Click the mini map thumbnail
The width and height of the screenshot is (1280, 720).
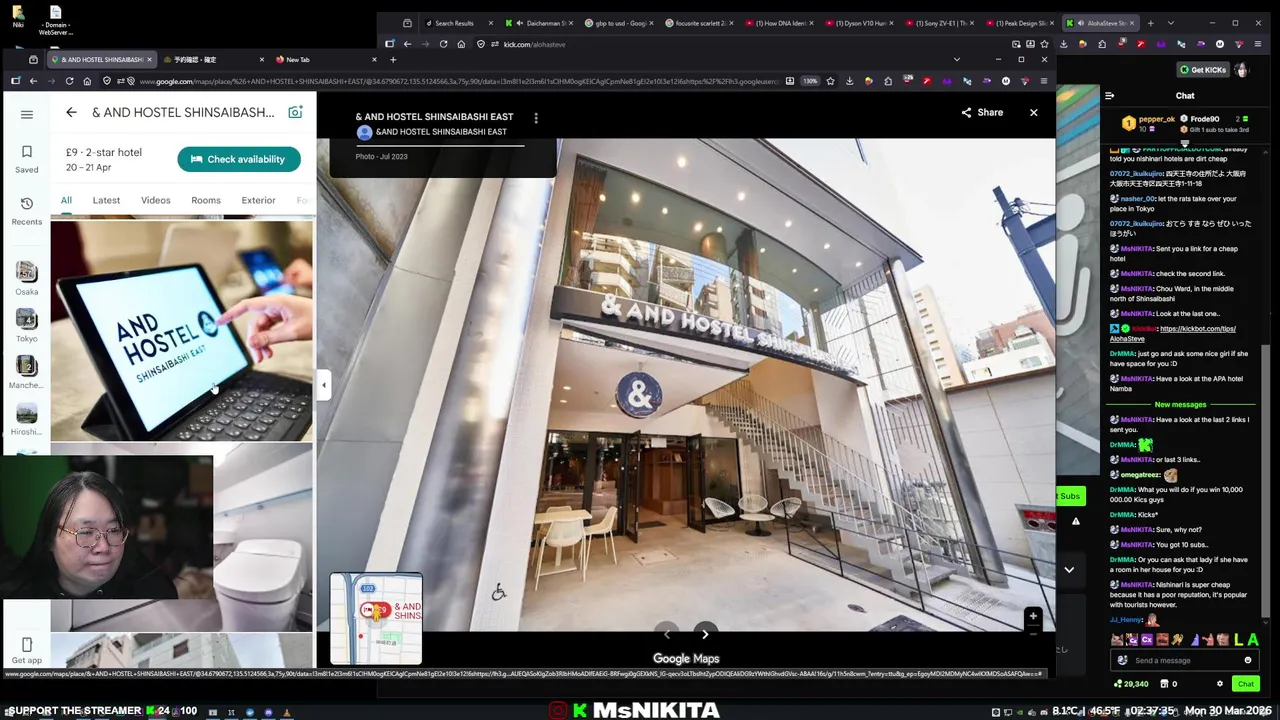(376, 619)
